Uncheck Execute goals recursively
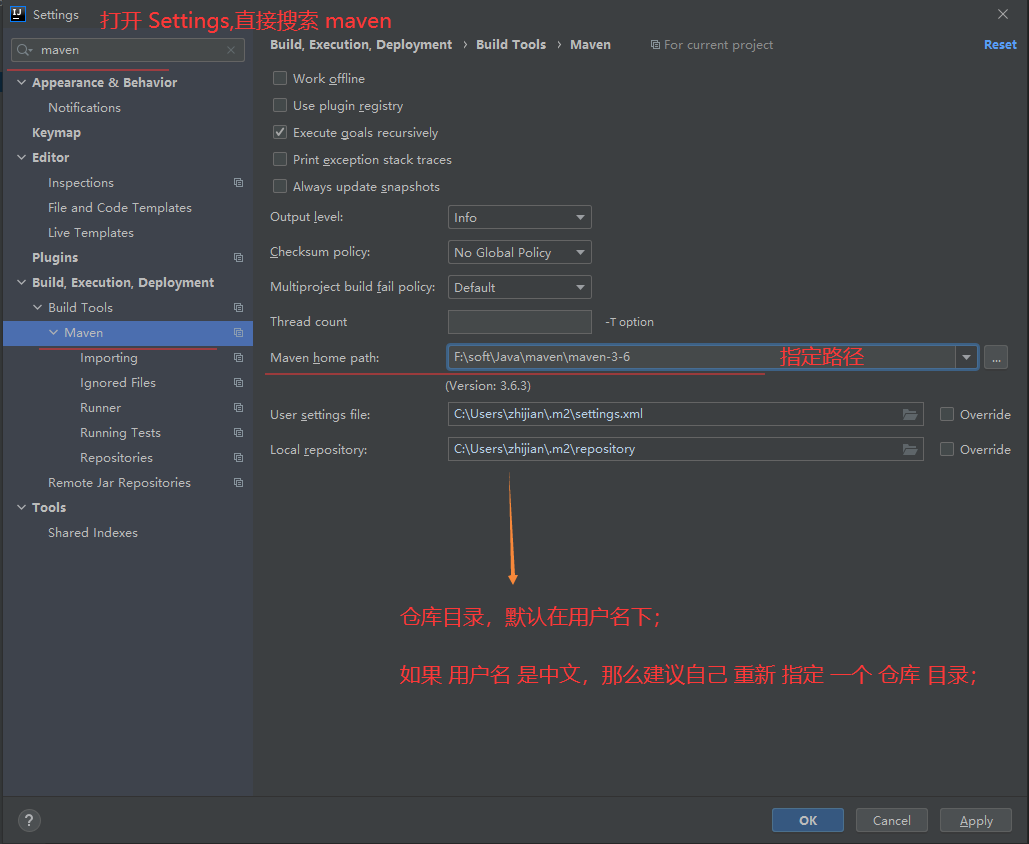The width and height of the screenshot is (1029, 844). pos(280,132)
